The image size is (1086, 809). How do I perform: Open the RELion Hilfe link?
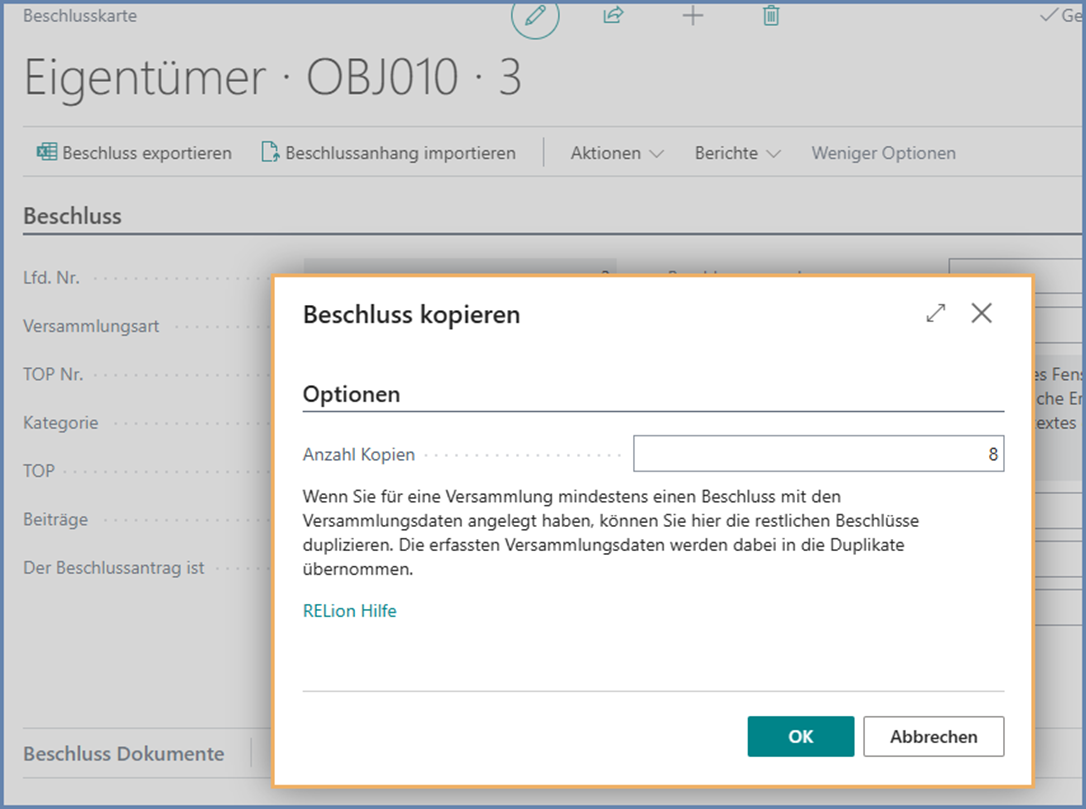tap(350, 611)
